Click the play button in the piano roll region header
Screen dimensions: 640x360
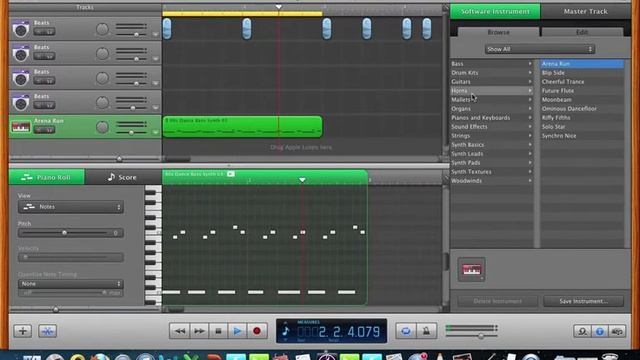click(x=231, y=174)
